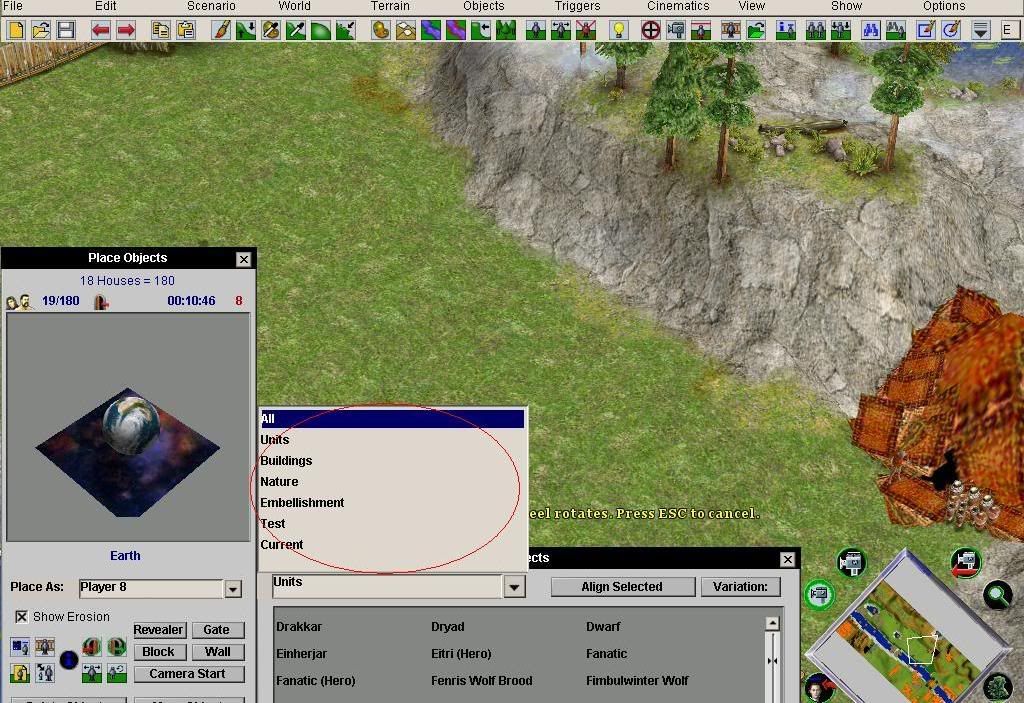Click the Align Selected button

(622, 587)
